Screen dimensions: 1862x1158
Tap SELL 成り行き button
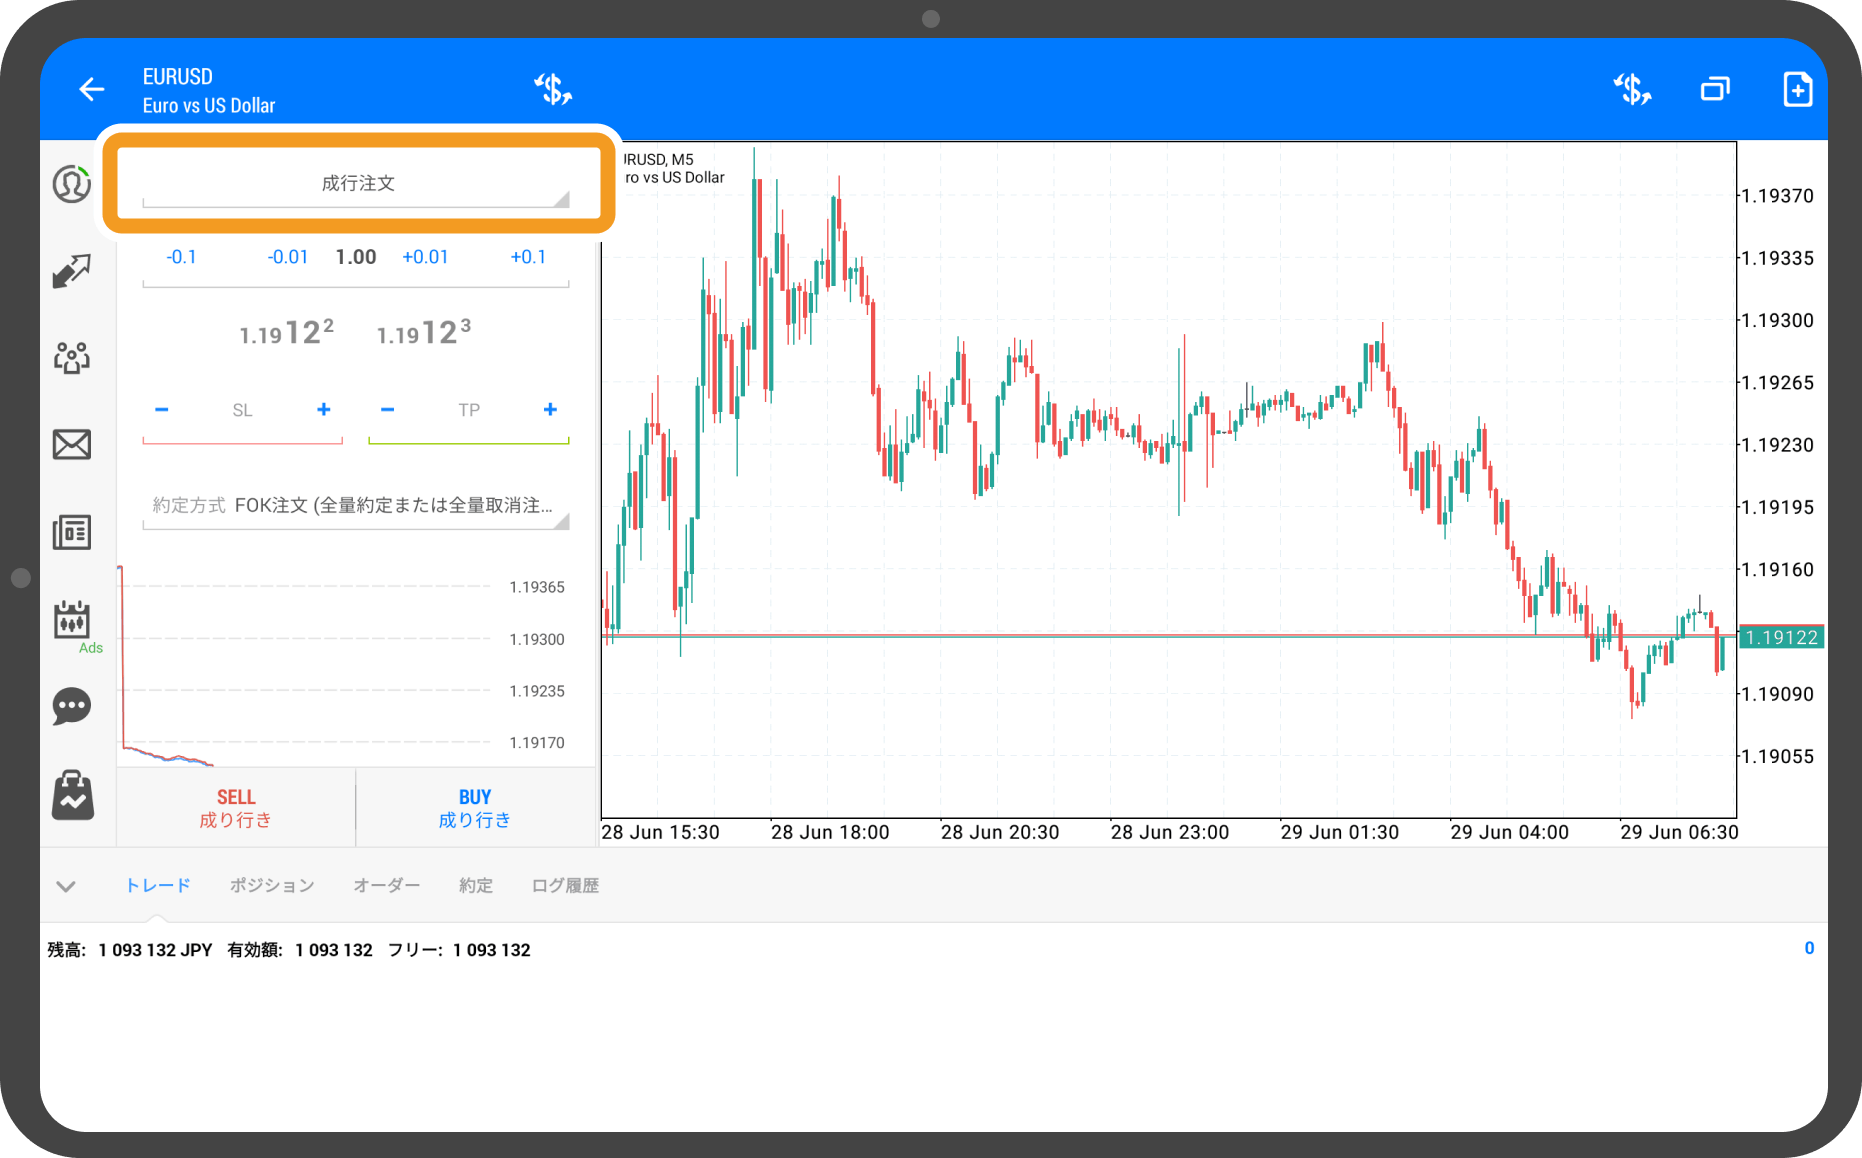pyautogui.click(x=236, y=808)
